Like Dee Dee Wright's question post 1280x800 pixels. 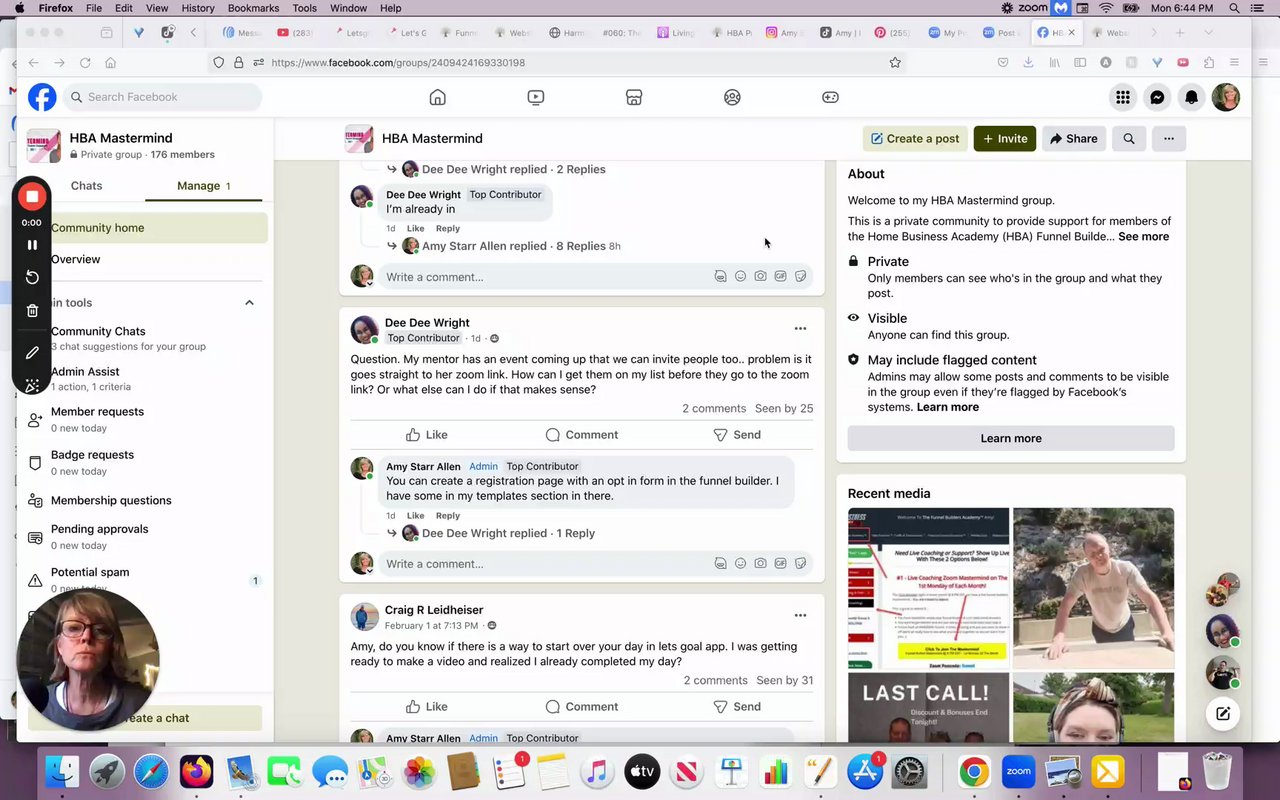coord(427,435)
